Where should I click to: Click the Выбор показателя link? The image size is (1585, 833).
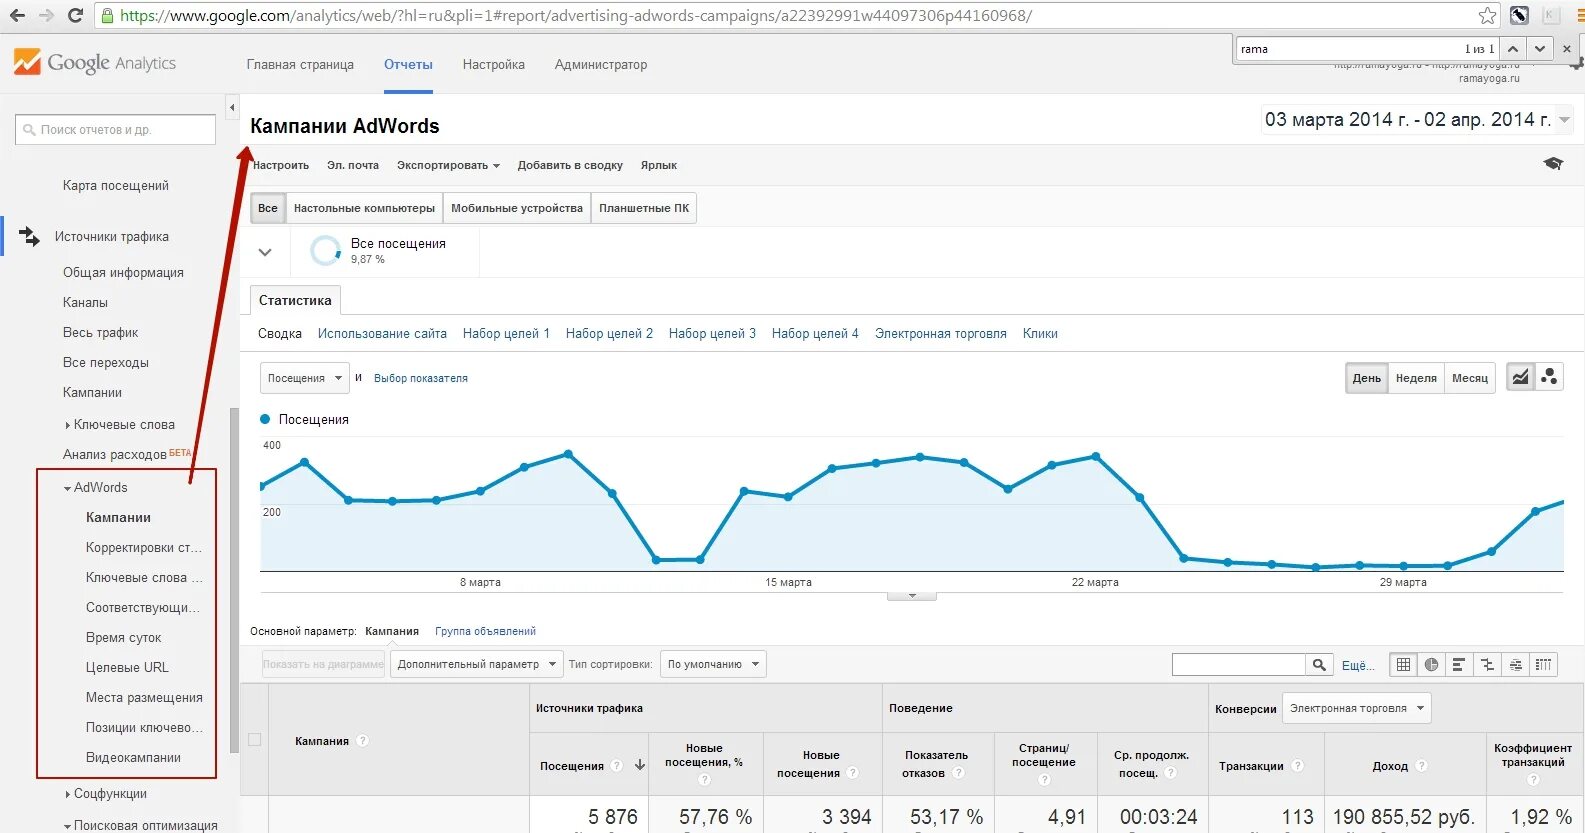[421, 378]
